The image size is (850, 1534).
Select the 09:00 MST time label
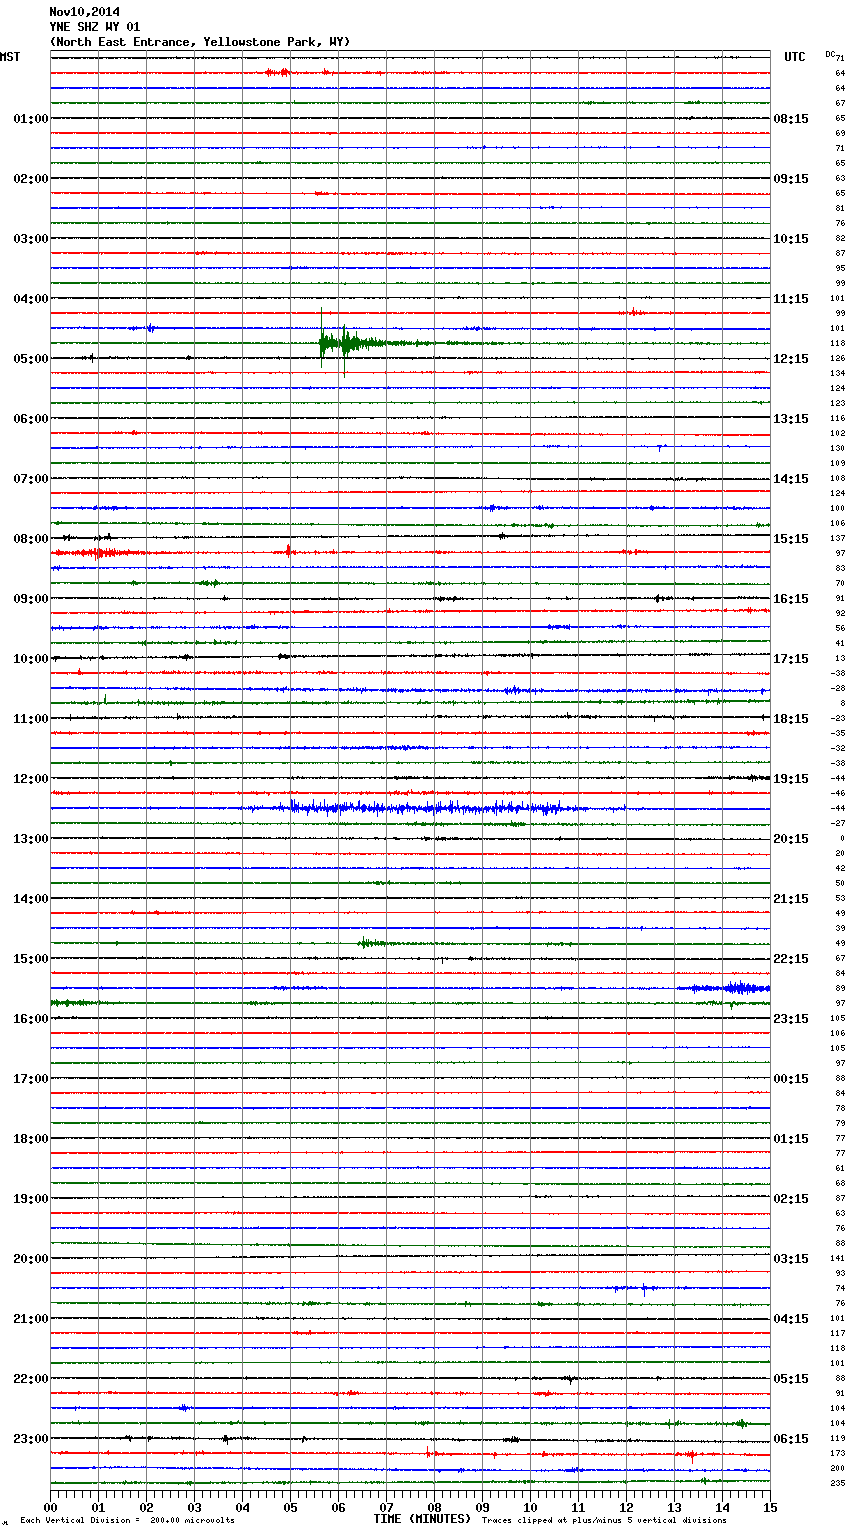click(31, 599)
